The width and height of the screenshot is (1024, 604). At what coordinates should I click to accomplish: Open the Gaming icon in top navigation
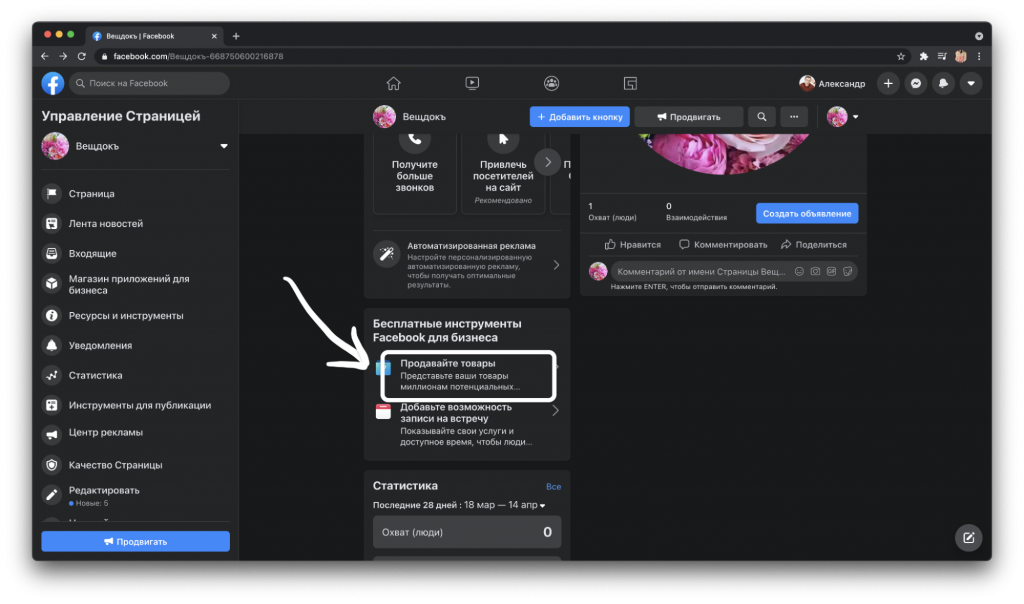[x=630, y=83]
